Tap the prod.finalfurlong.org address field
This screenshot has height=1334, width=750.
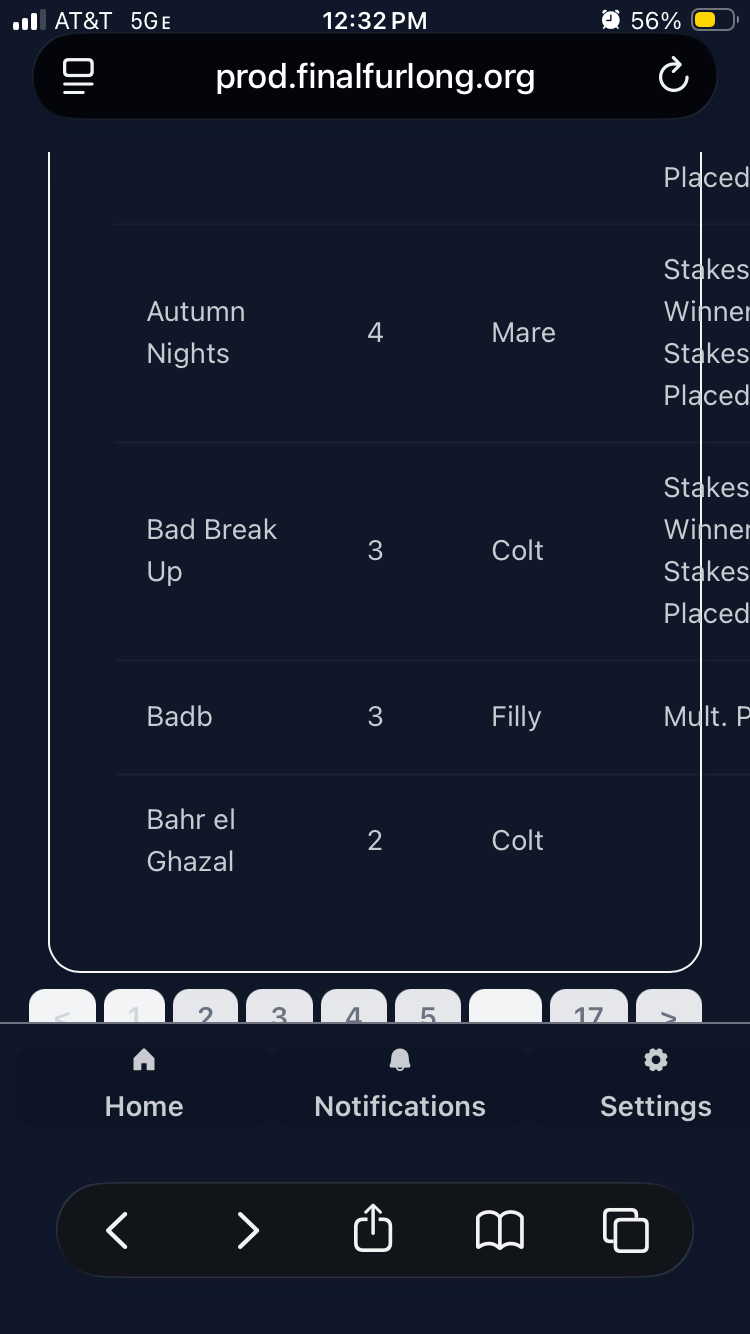click(x=375, y=77)
